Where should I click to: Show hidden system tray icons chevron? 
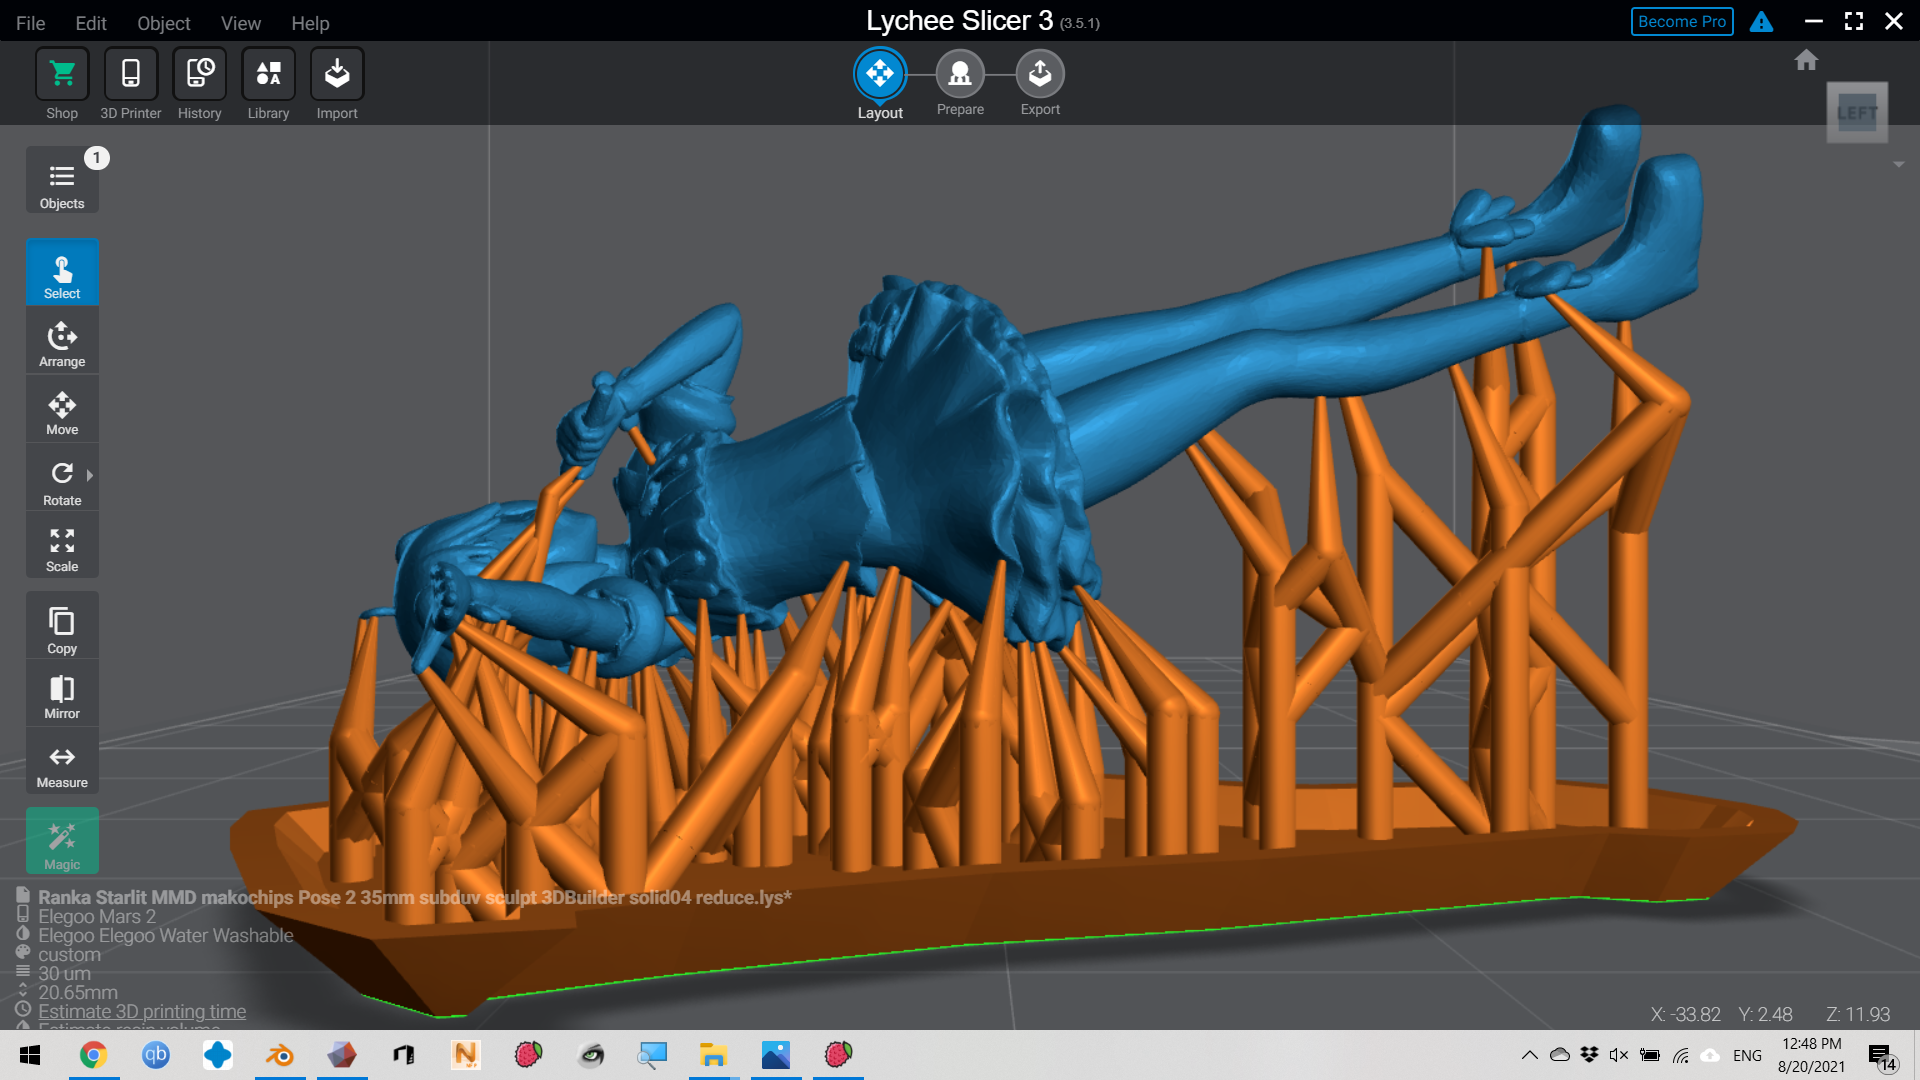(x=1530, y=1055)
